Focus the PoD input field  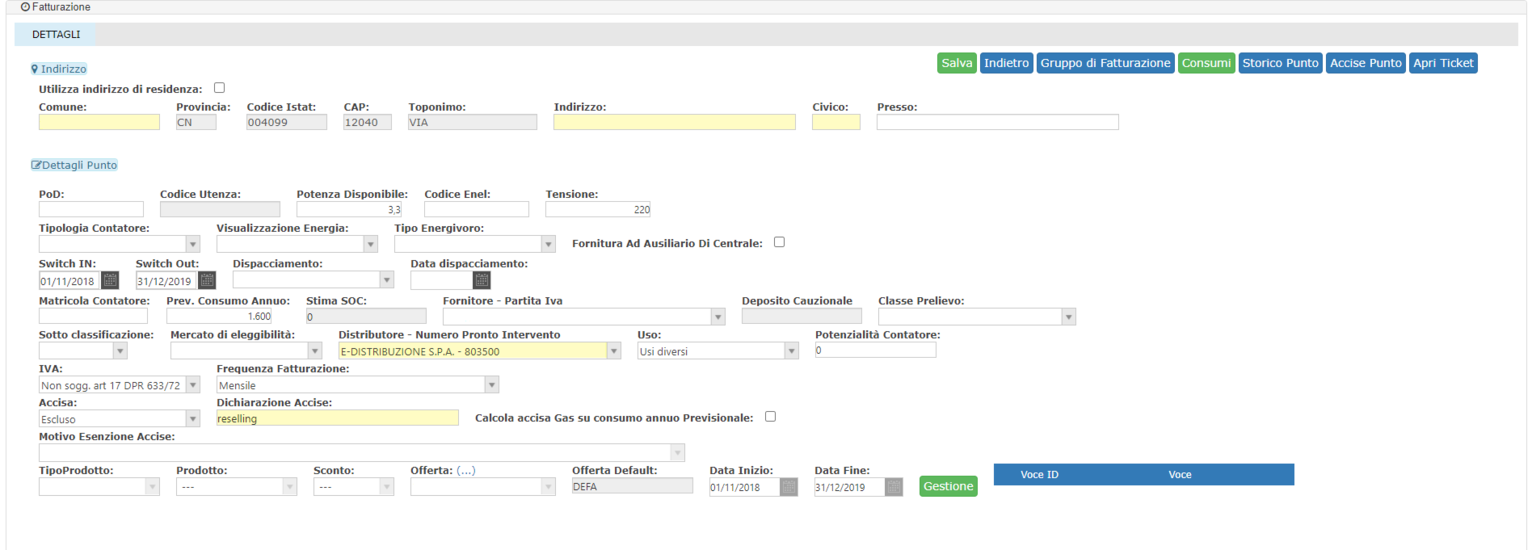[91, 209]
